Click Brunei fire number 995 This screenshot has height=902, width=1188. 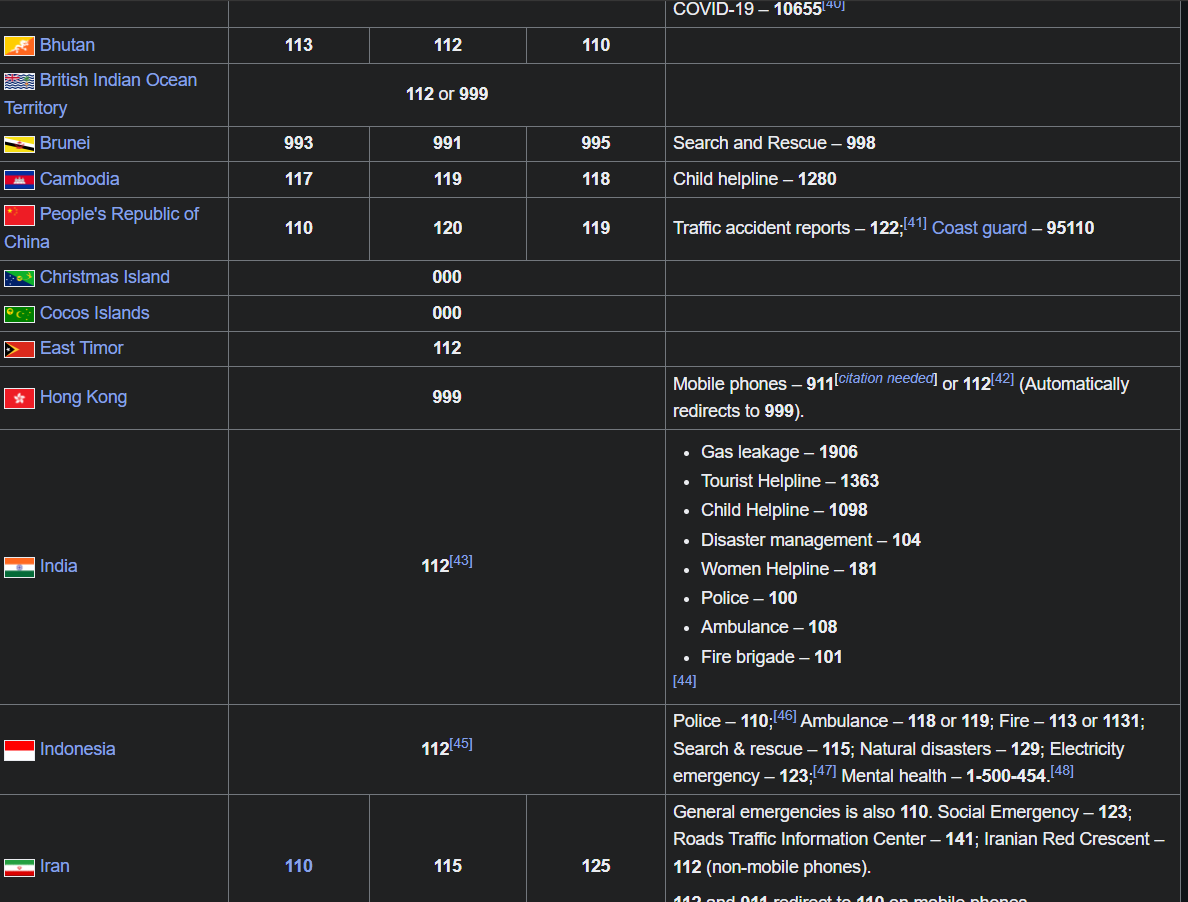[596, 143]
